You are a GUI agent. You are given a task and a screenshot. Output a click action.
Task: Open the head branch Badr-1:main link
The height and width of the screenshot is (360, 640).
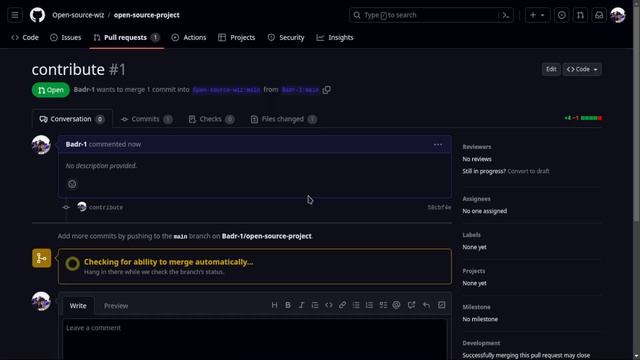pos(300,90)
